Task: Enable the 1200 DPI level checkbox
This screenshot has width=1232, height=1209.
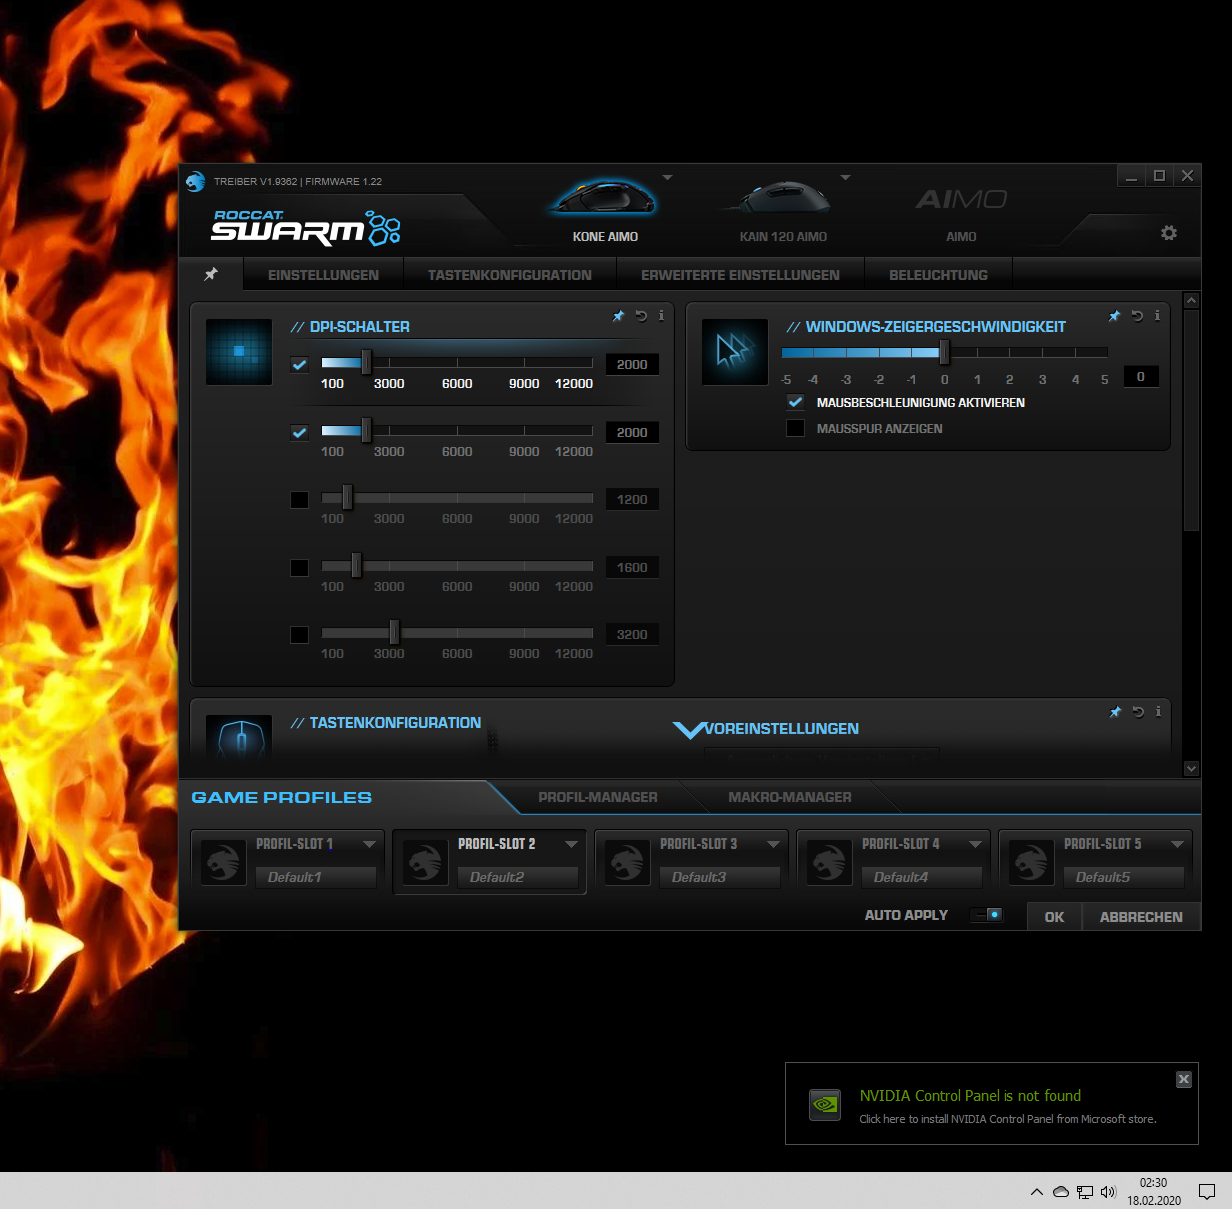Action: click(x=299, y=499)
